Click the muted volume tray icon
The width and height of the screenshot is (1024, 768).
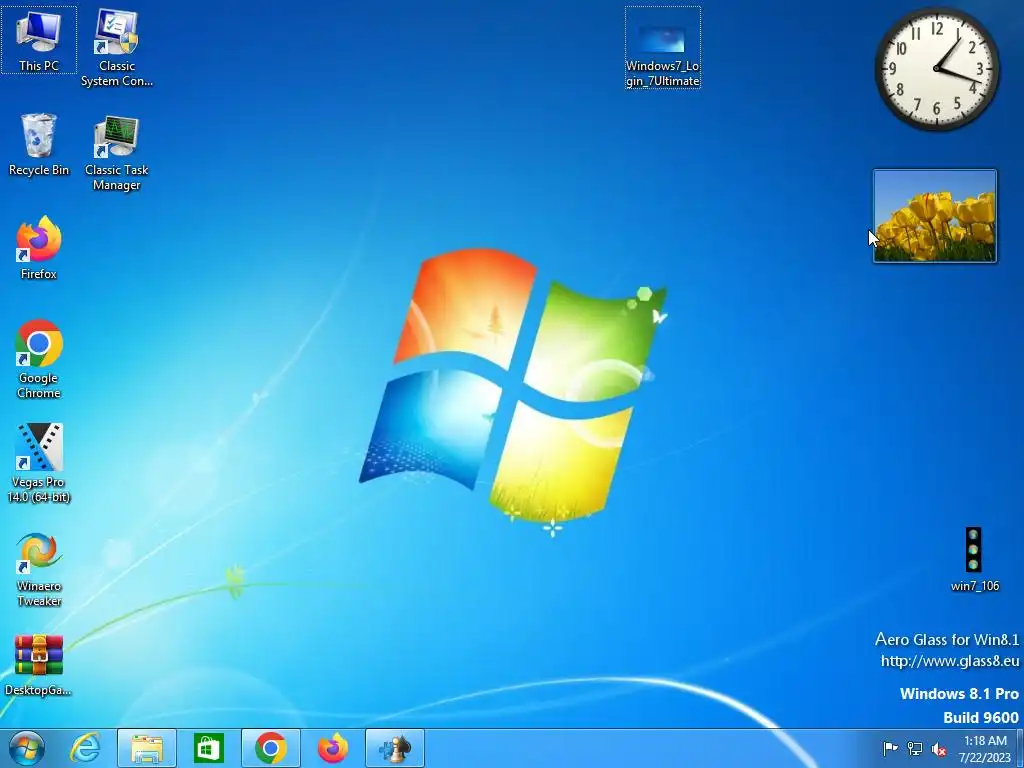pos(939,749)
